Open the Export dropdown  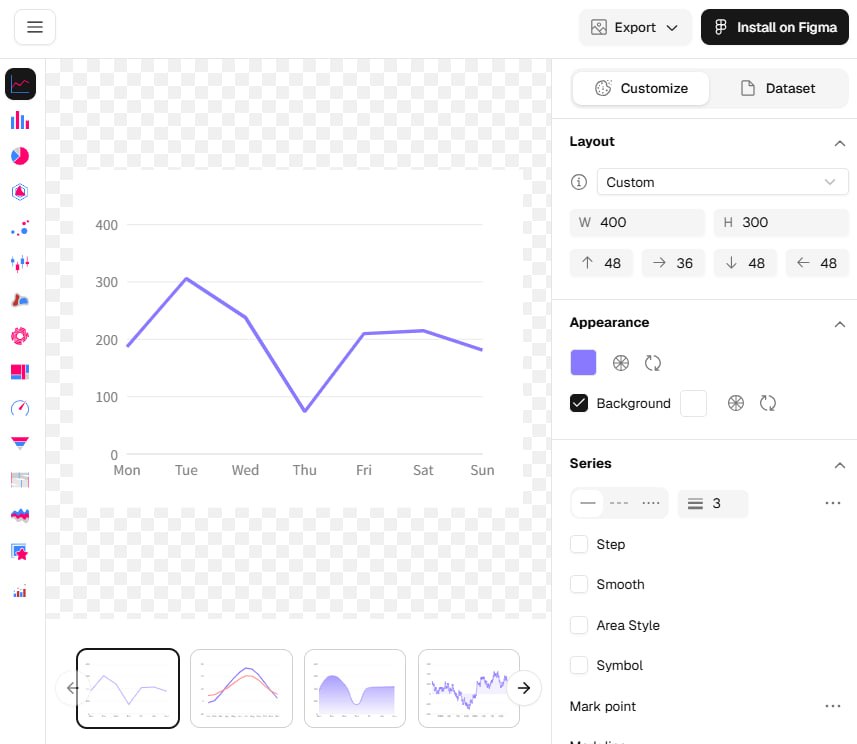[635, 27]
